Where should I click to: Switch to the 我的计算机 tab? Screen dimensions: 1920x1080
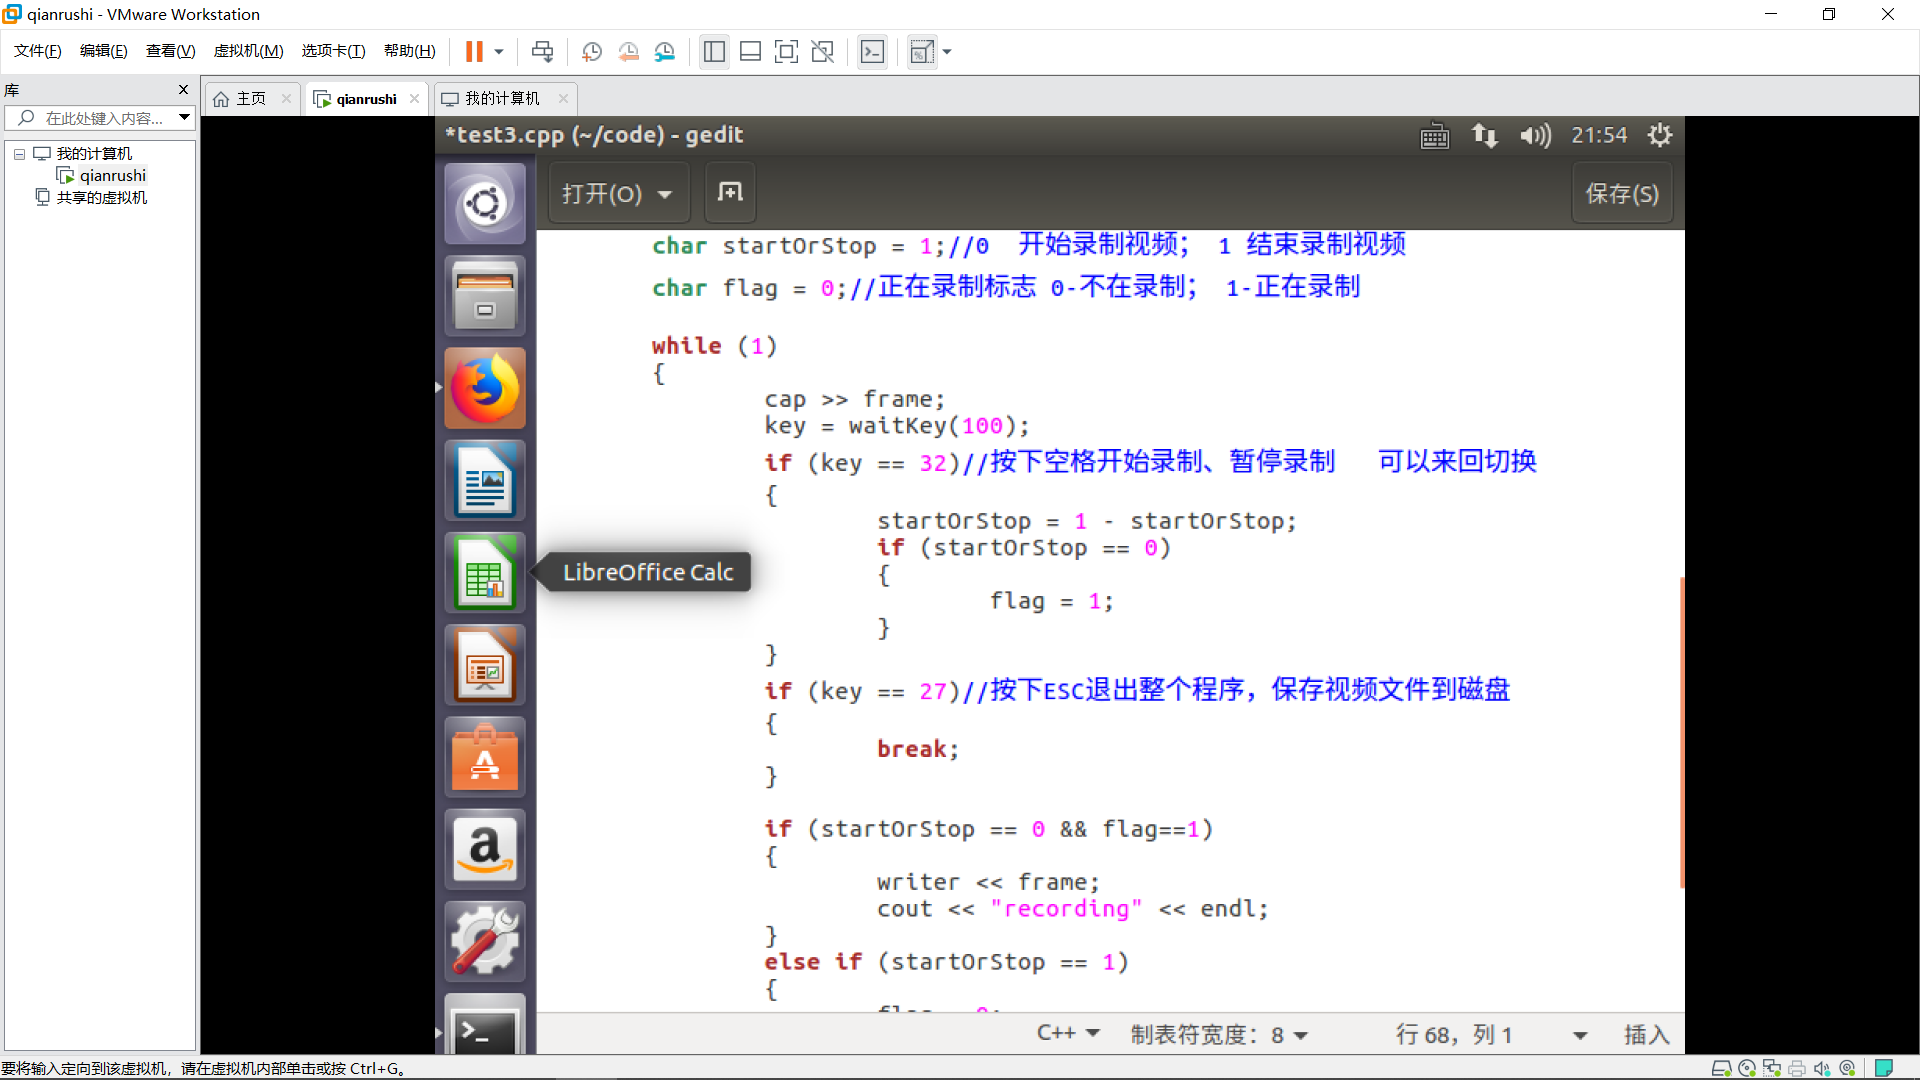[502, 98]
